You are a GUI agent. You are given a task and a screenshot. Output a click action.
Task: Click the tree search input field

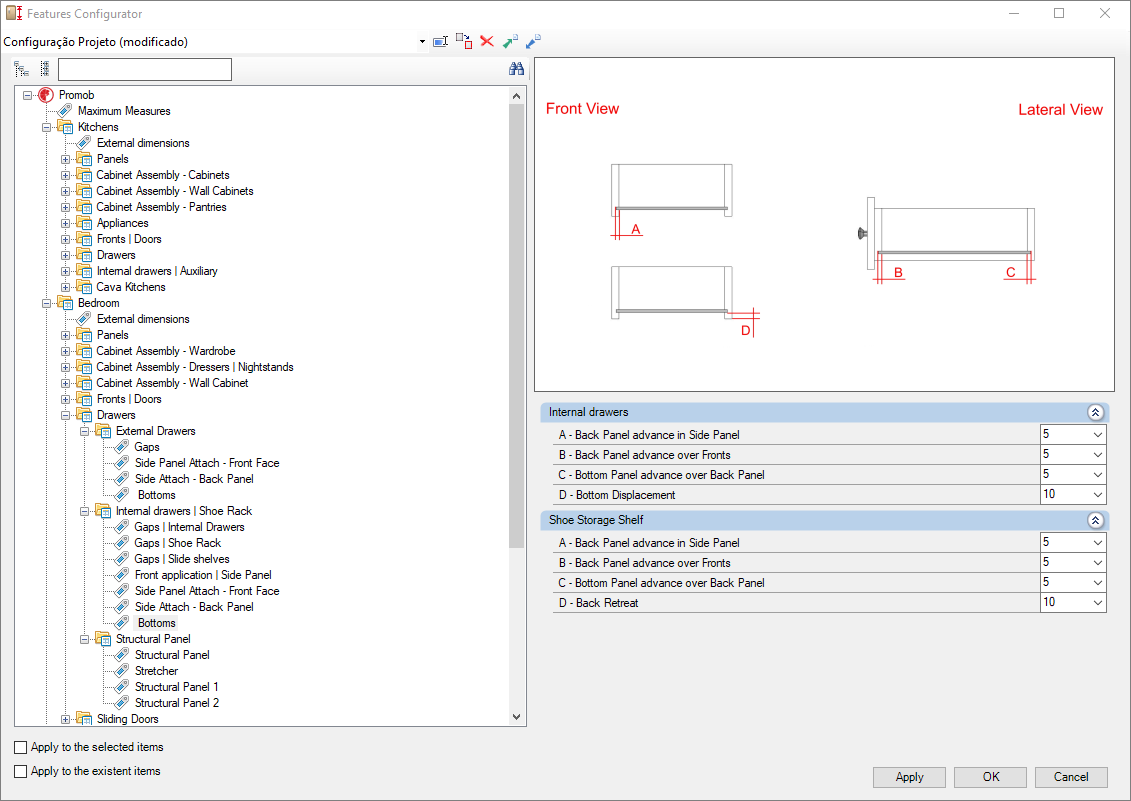click(145, 69)
